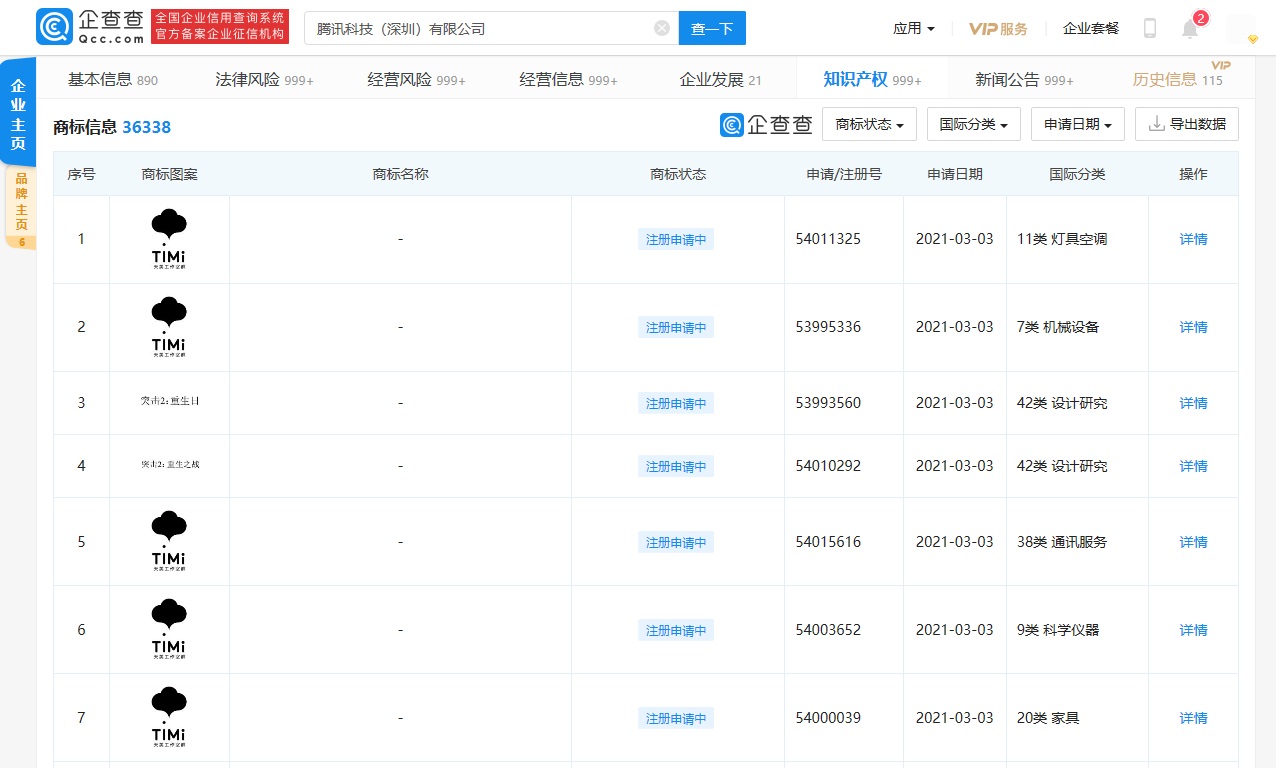Click the TIMi trademark image in row 6
Viewport: 1276px width, 768px height.
(169, 629)
